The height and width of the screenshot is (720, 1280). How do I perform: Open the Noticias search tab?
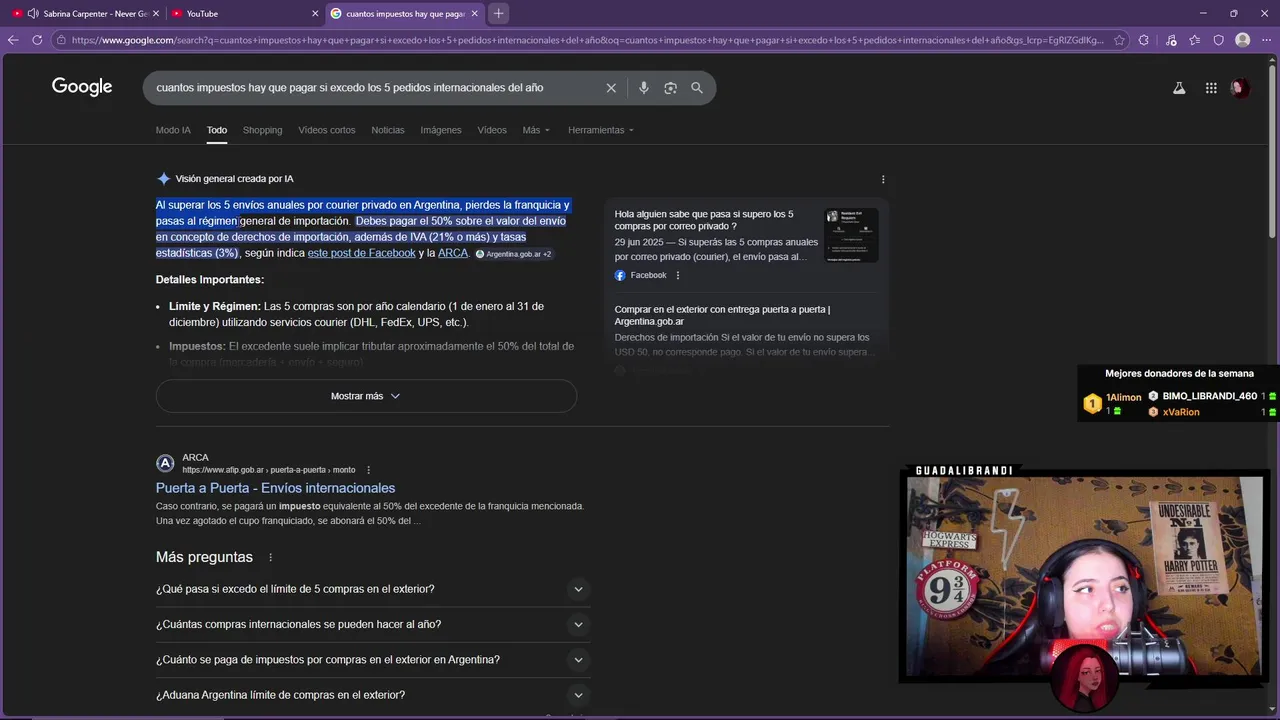click(388, 130)
